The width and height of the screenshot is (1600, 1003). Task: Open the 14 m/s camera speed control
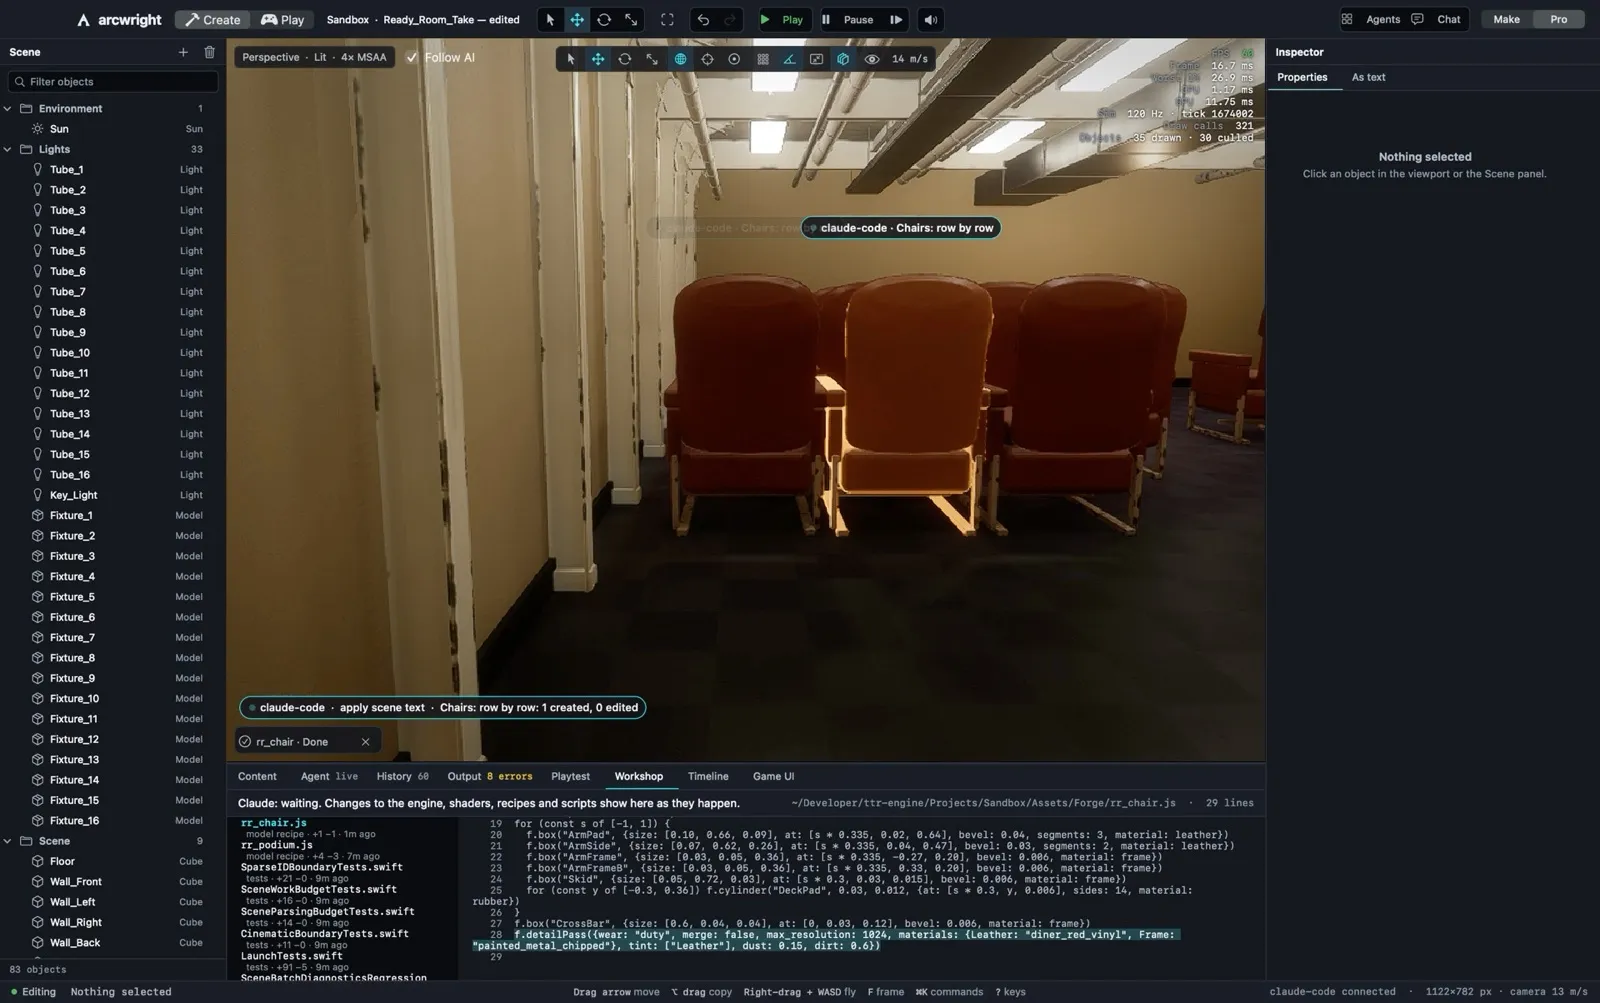[910, 59]
